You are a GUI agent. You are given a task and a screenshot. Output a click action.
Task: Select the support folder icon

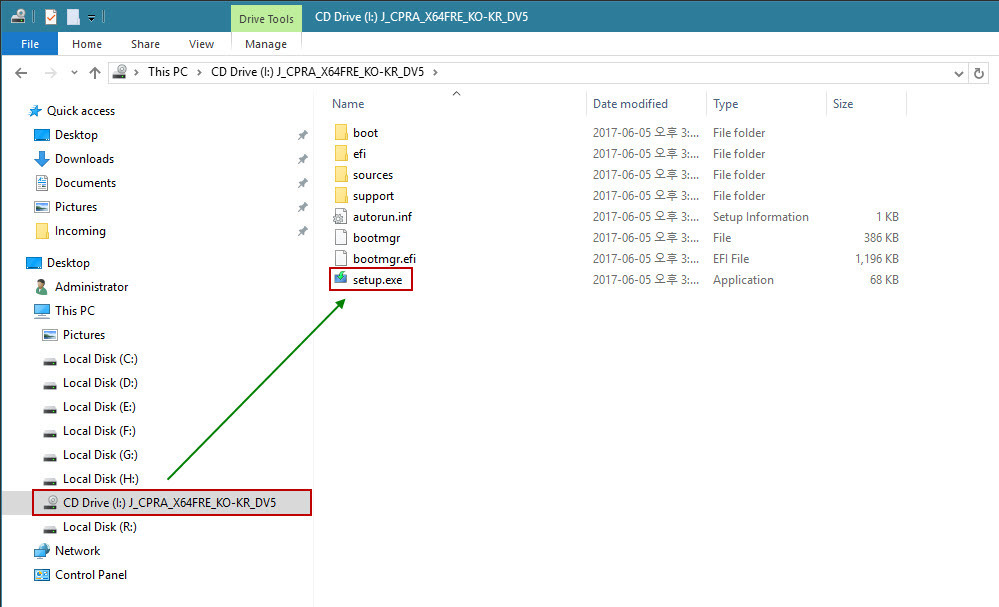click(x=341, y=196)
